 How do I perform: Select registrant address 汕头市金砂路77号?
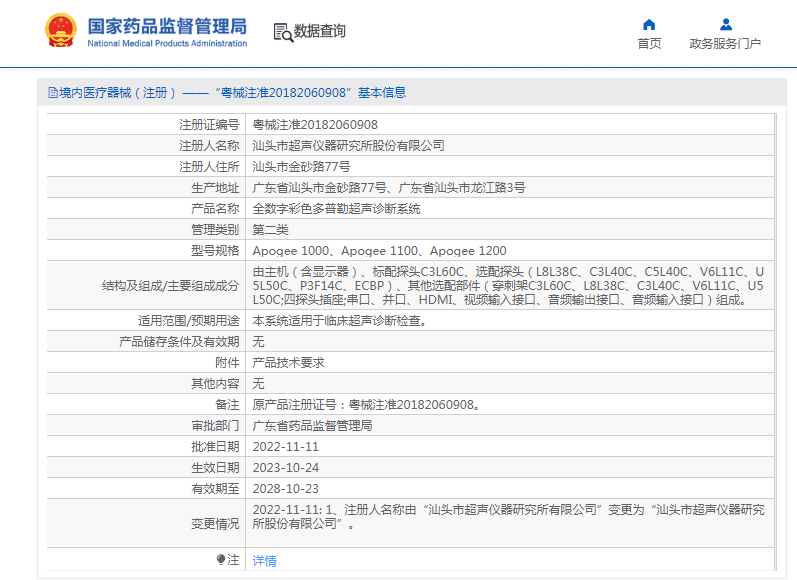[x=301, y=167]
